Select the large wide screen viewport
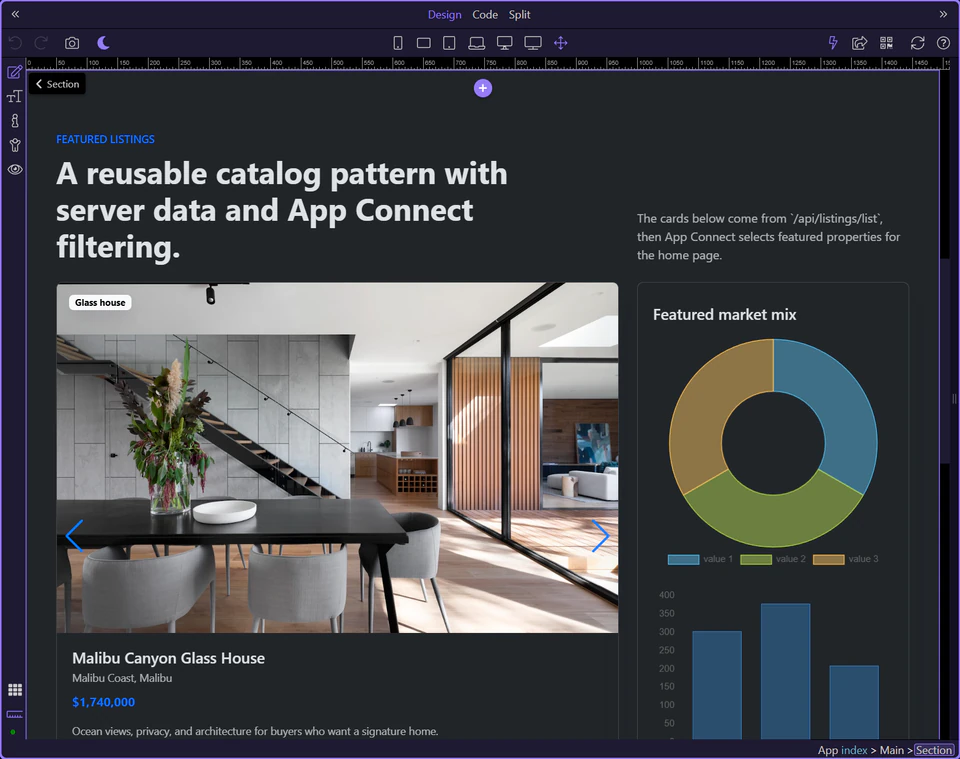This screenshot has height=759, width=960. tap(533, 43)
